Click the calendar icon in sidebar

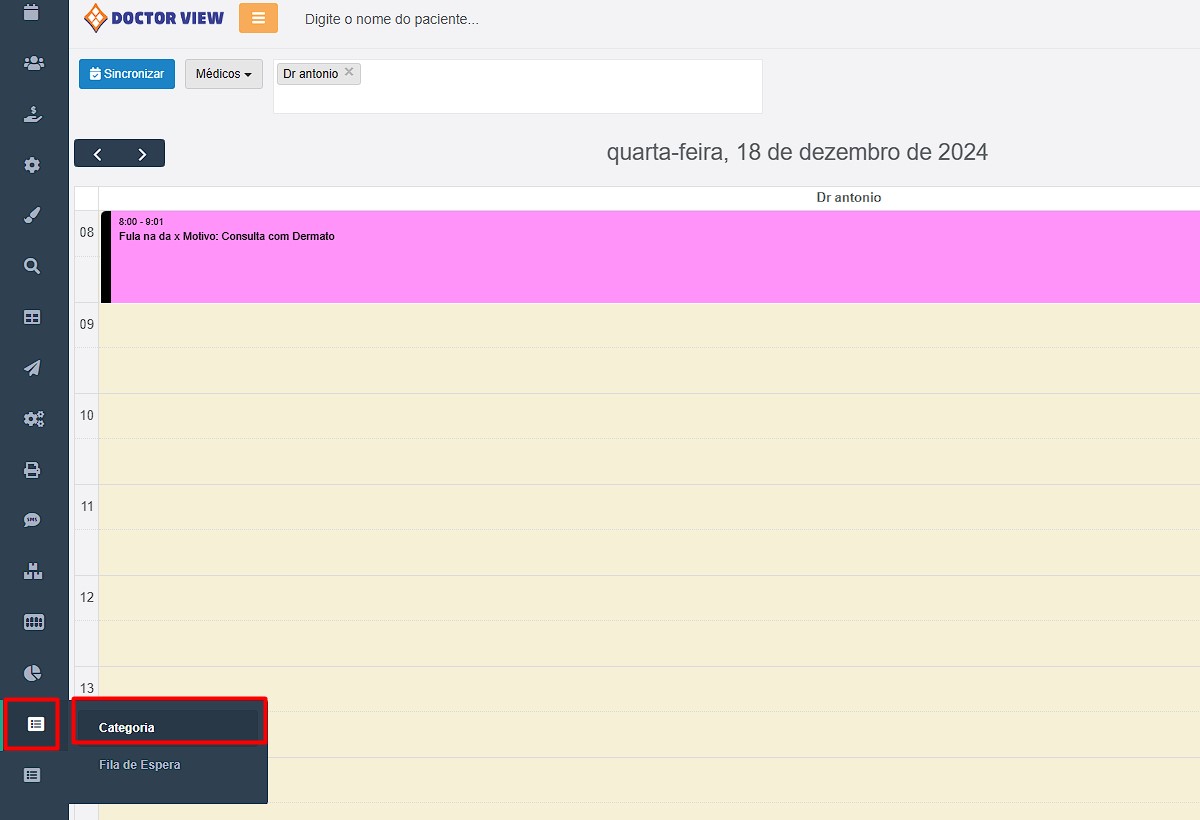click(32, 13)
